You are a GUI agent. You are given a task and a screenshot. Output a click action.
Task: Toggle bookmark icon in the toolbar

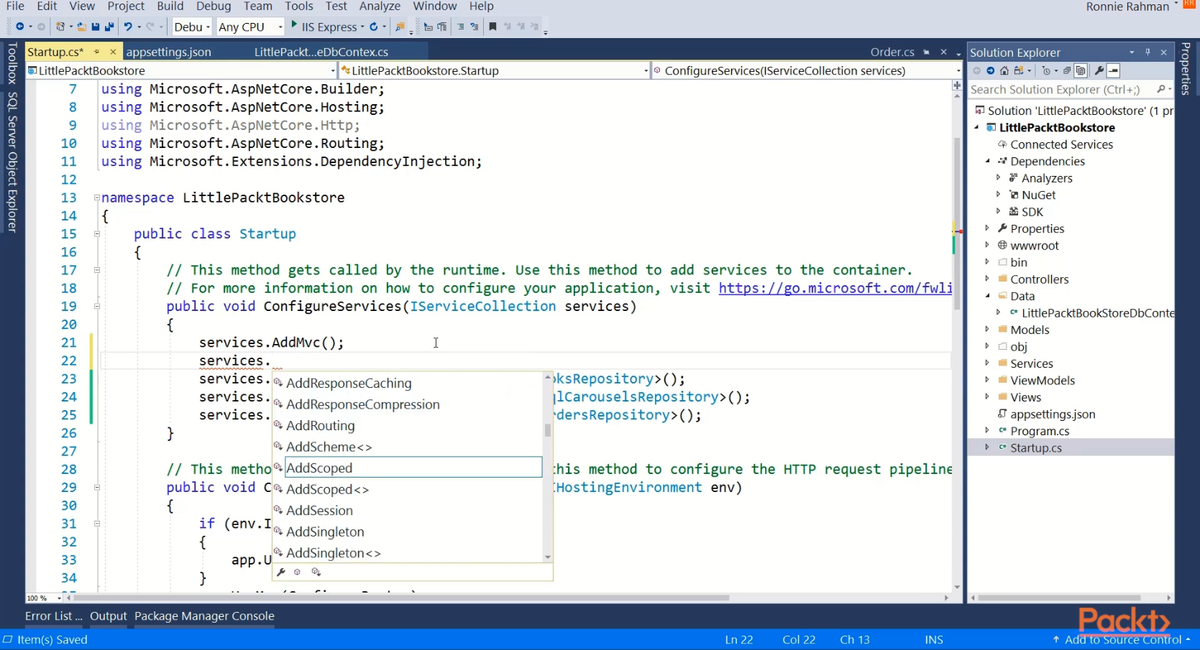(492, 26)
